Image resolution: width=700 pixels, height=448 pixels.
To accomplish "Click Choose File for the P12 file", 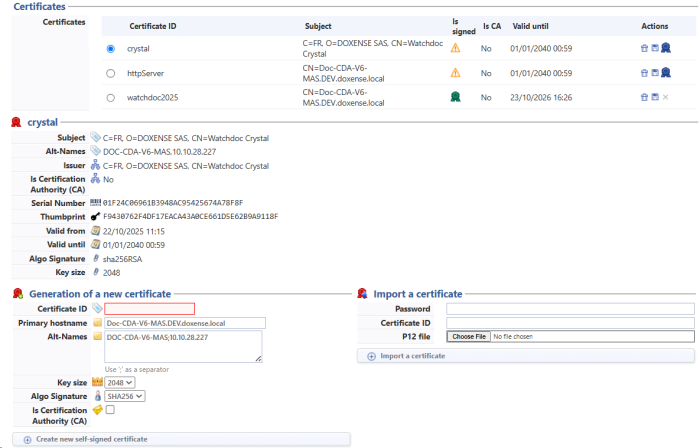I will (469, 337).
